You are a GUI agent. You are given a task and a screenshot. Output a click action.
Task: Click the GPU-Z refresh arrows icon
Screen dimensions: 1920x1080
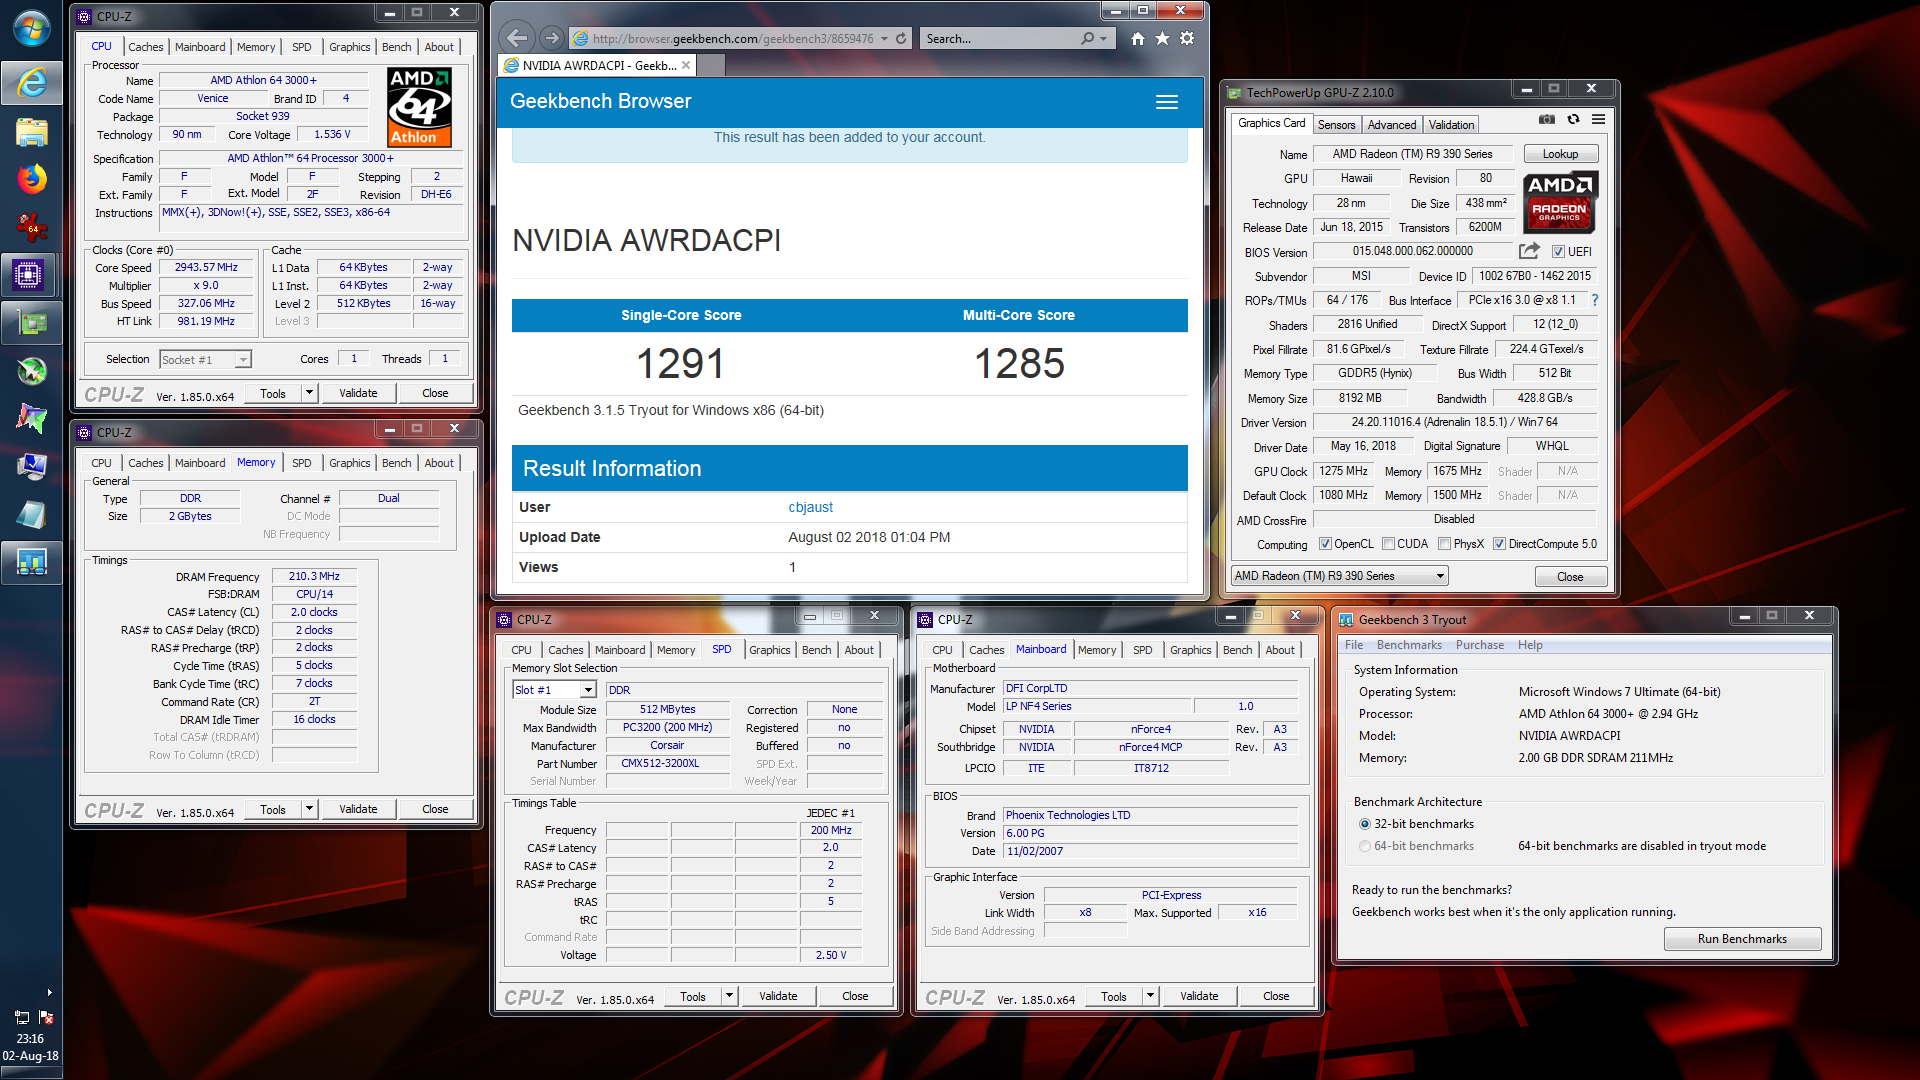[1573, 119]
